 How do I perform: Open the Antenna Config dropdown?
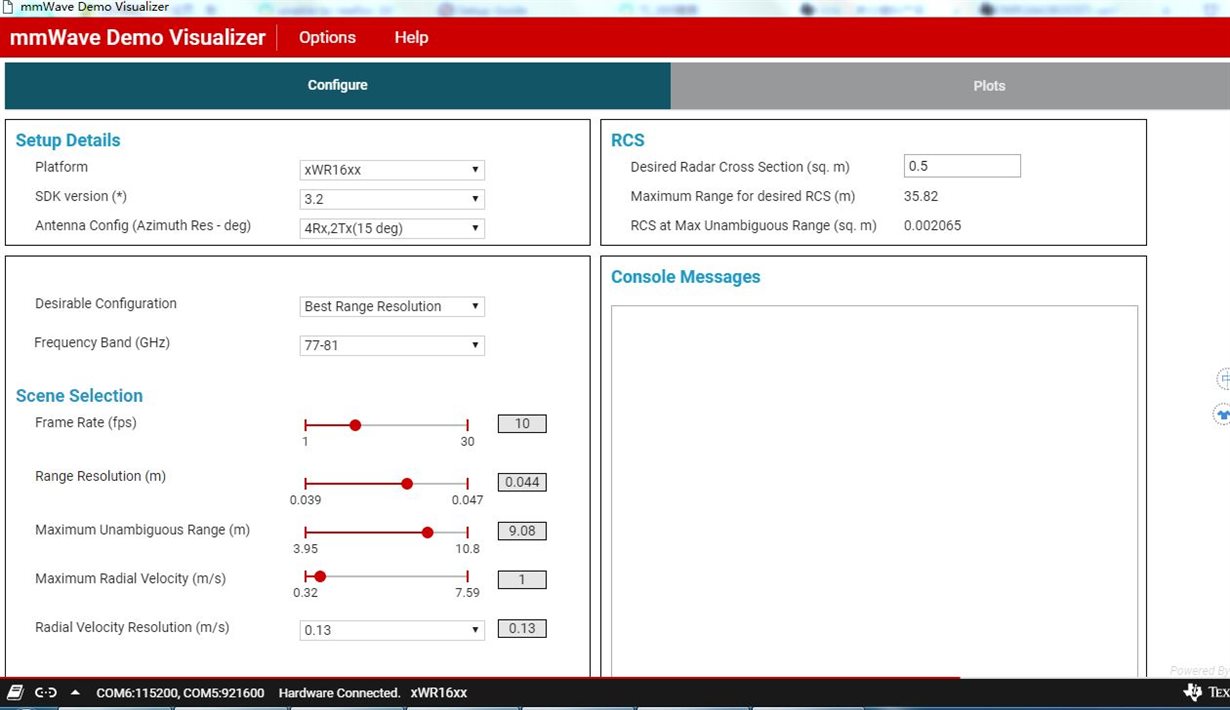click(x=393, y=228)
